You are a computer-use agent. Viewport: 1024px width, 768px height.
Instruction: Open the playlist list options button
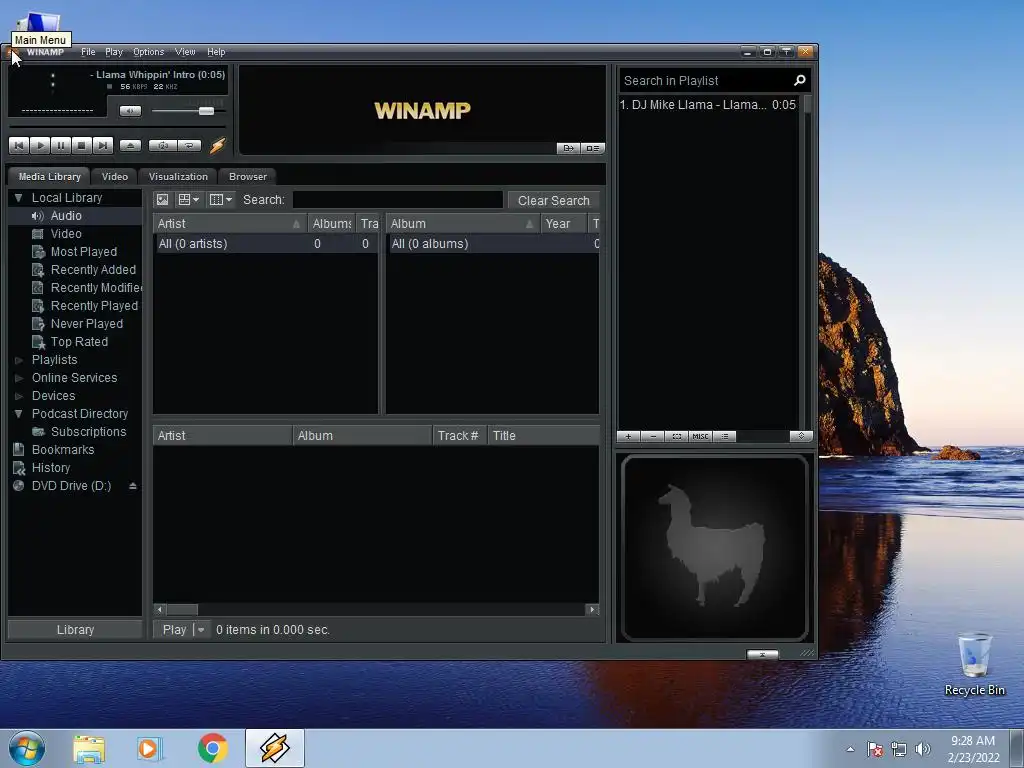click(x=724, y=436)
